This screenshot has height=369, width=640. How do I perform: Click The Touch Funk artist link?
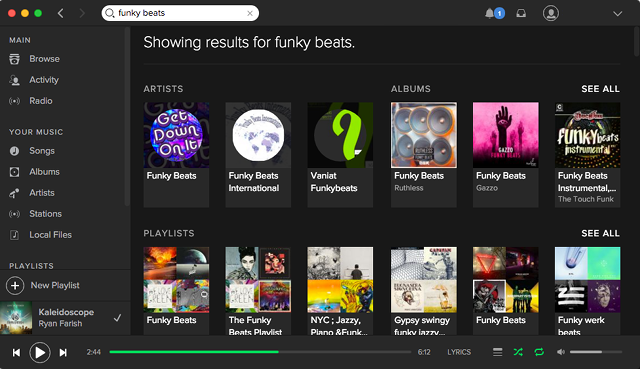[586, 199]
